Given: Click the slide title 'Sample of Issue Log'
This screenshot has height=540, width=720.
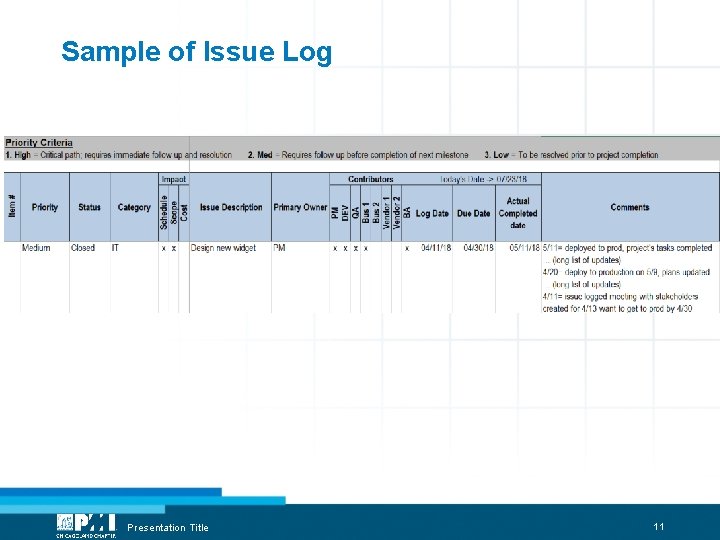Looking at the screenshot, I should (197, 52).
